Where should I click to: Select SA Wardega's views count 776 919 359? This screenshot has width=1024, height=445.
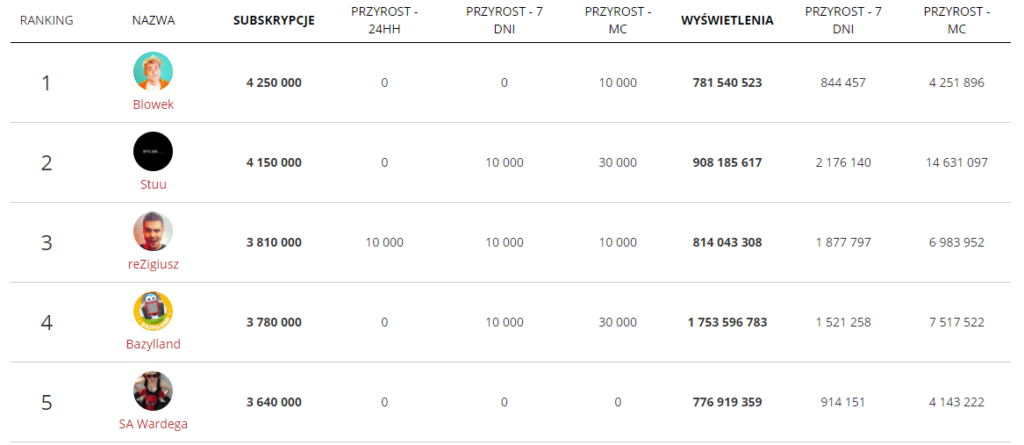(727, 402)
